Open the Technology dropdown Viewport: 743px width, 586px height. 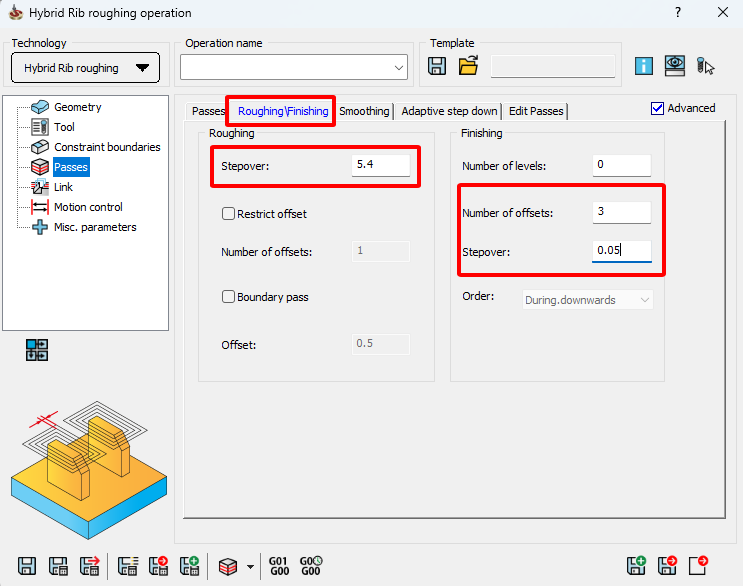84,68
